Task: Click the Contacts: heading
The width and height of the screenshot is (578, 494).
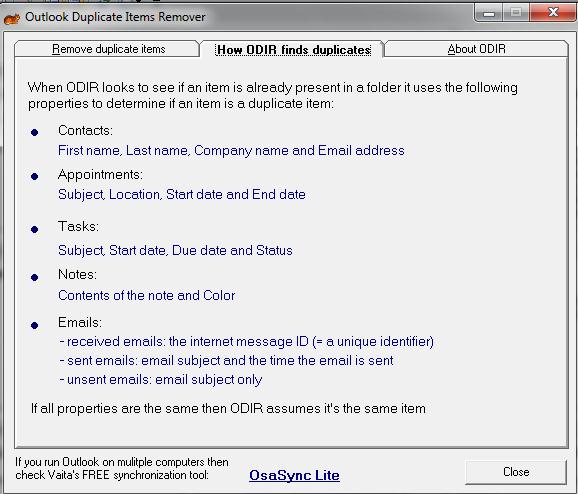Action: pyautogui.click(x=85, y=131)
